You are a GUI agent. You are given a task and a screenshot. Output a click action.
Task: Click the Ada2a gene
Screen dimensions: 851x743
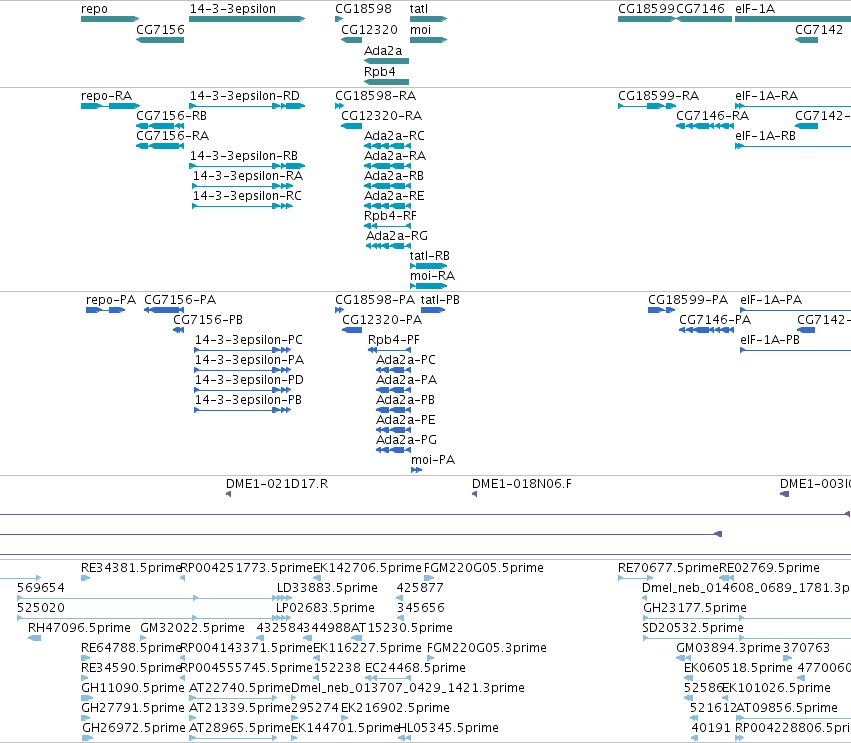click(x=386, y=61)
